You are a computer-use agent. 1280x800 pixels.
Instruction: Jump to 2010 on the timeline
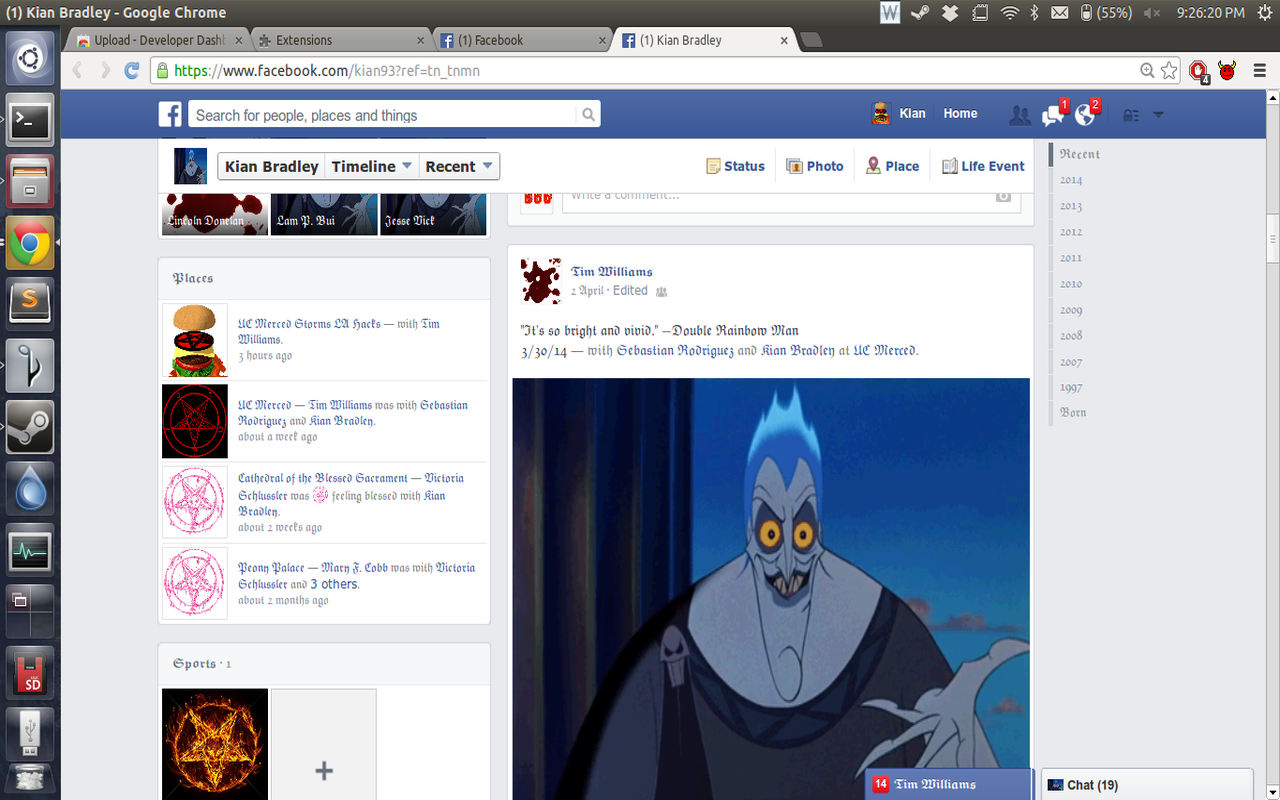1071,284
